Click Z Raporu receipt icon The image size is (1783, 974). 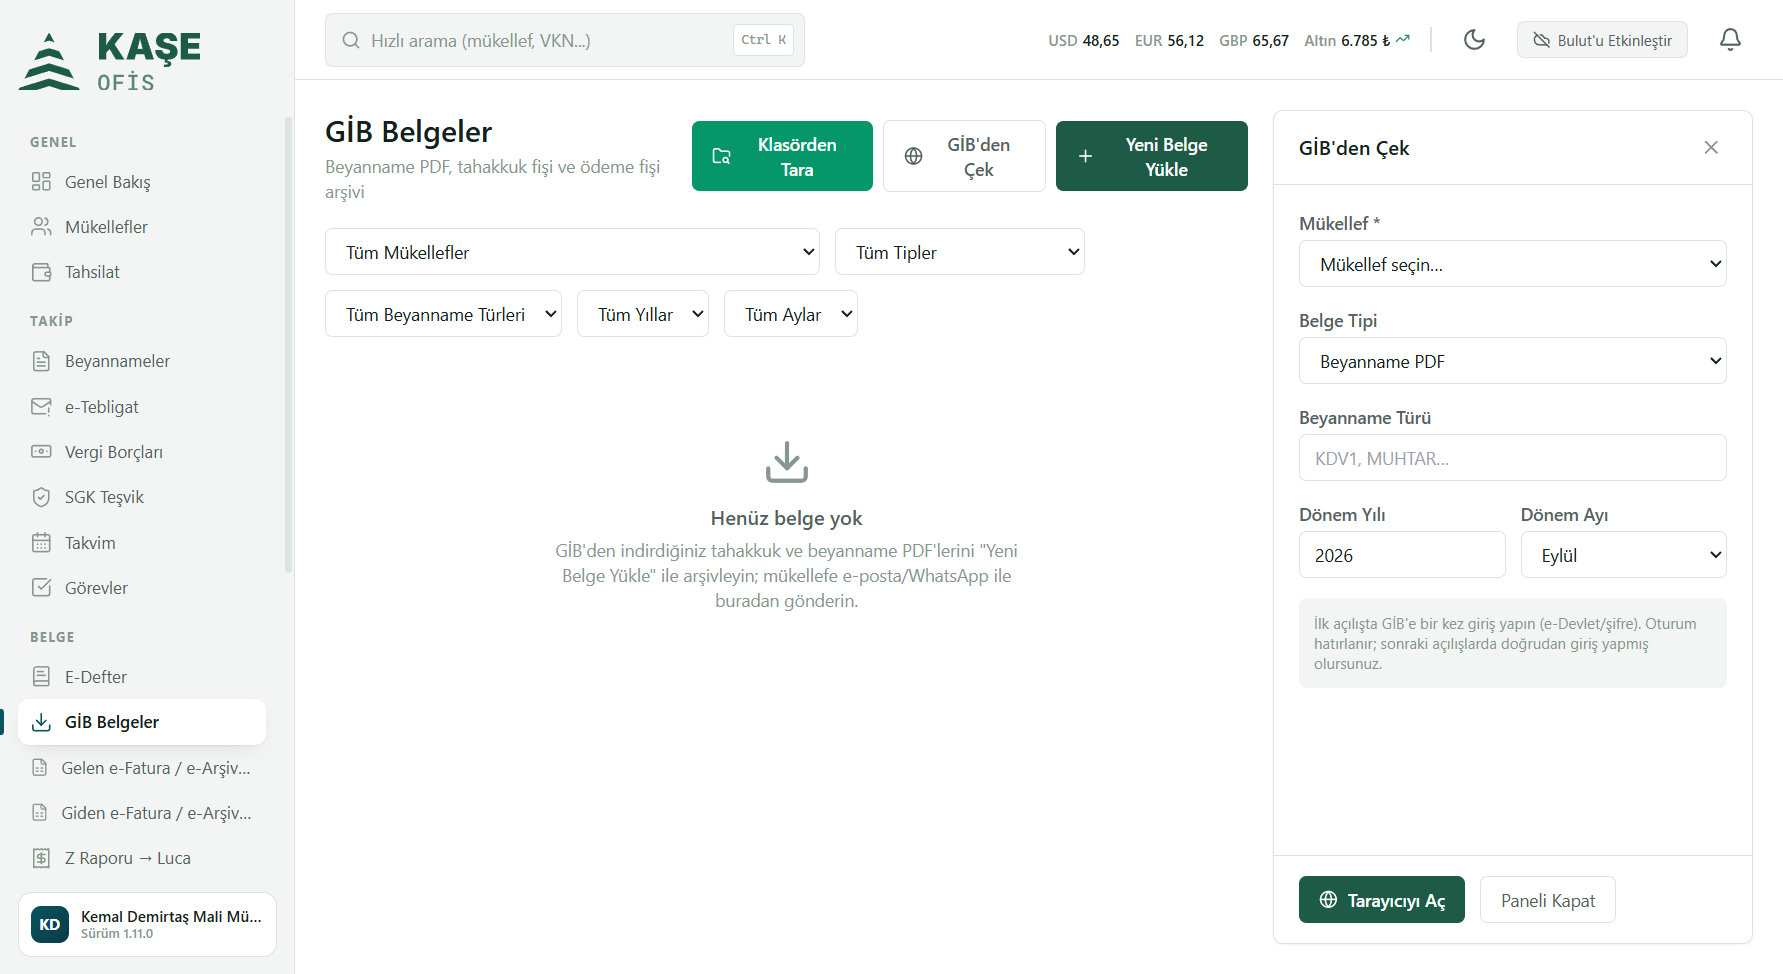[41, 858]
